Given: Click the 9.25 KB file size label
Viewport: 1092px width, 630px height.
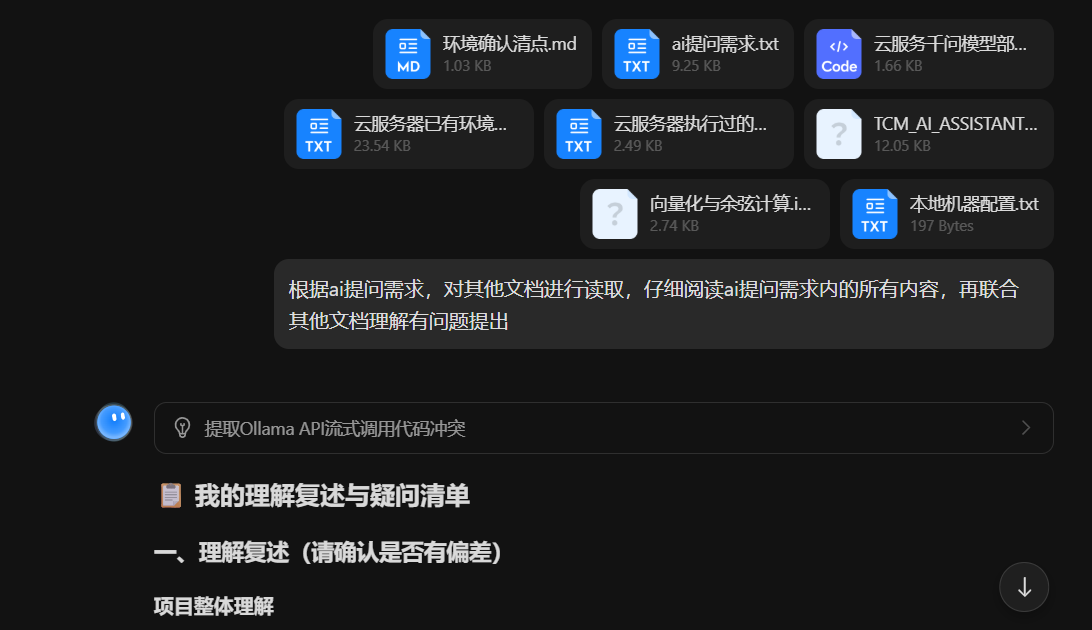Looking at the screenshot, I should click(696, 66).
